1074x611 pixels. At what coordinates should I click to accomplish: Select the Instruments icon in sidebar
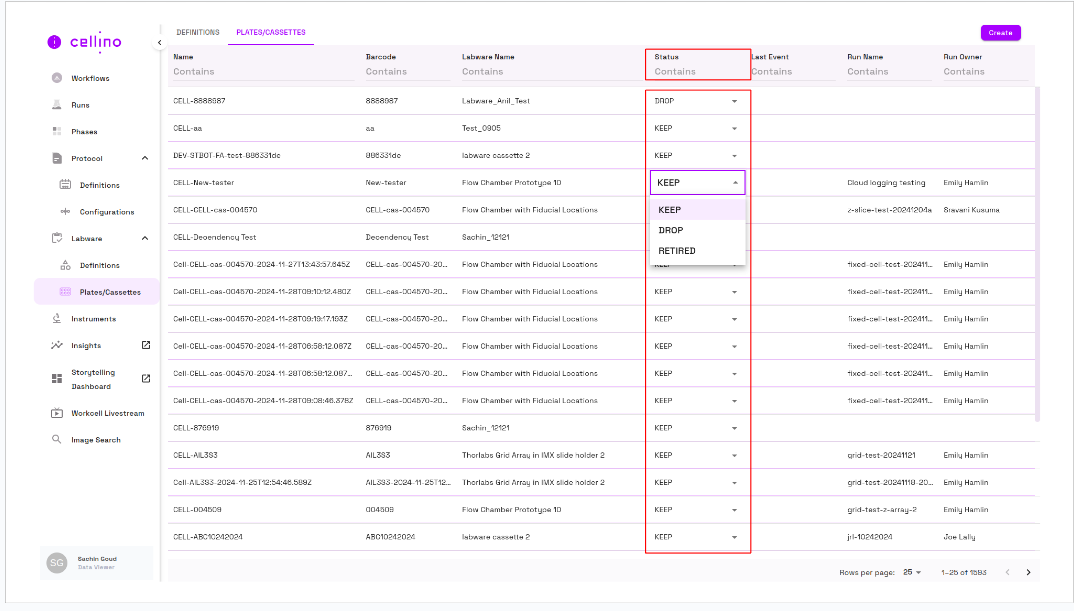[x=57, y=319]
